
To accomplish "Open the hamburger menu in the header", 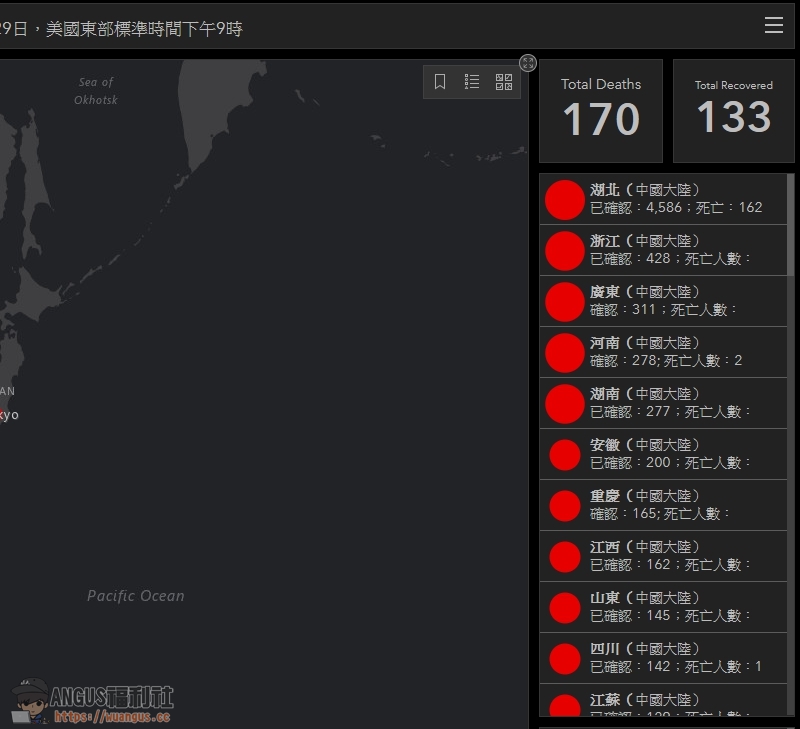I will click(773, 25).
